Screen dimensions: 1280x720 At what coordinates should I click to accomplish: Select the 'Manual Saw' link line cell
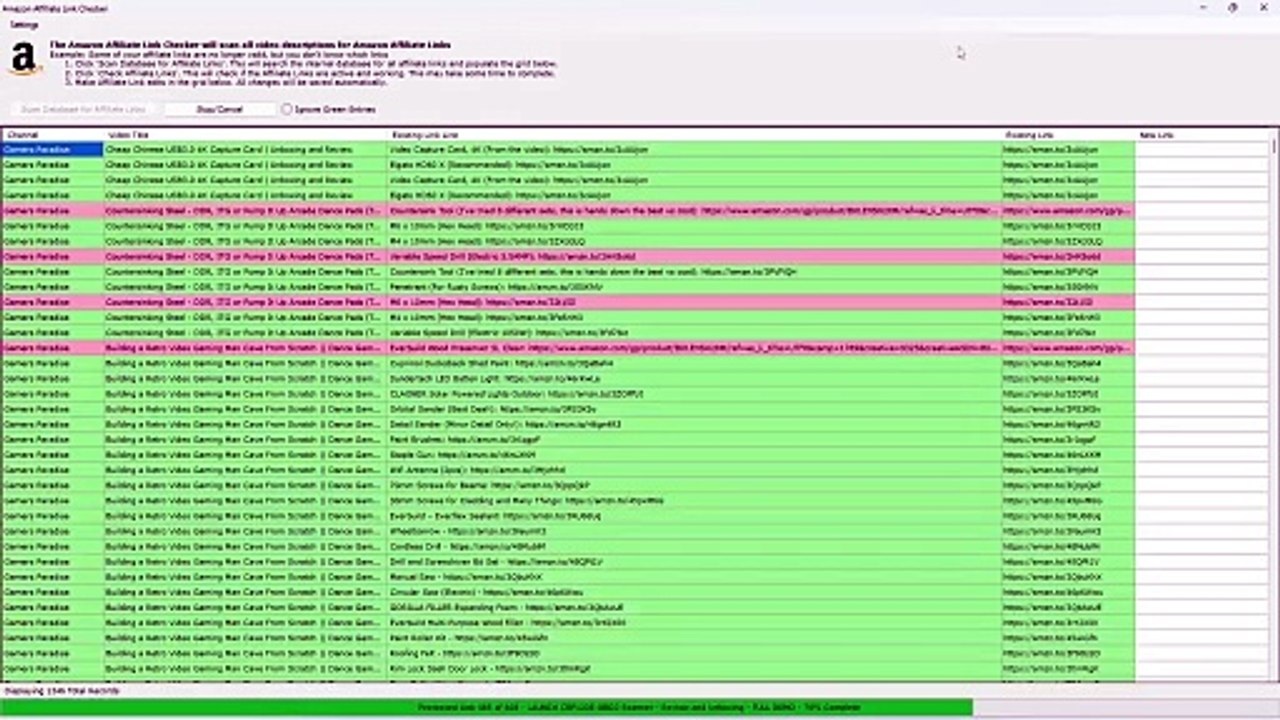tap(695, 577)
